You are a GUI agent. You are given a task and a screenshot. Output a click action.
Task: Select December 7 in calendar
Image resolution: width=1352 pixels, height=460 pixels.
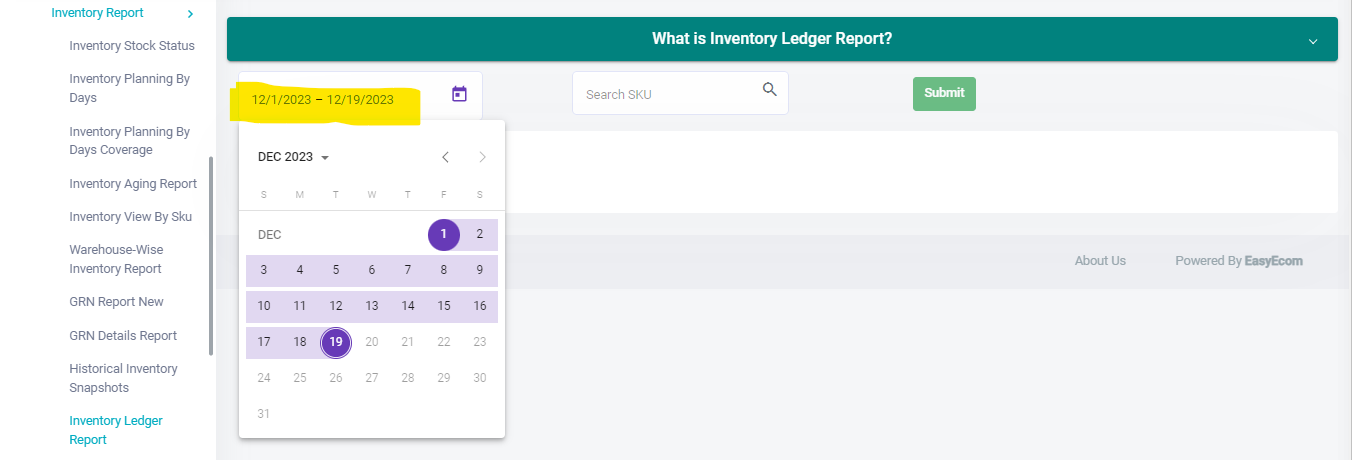pyautogui.click(x=408, y=270)
